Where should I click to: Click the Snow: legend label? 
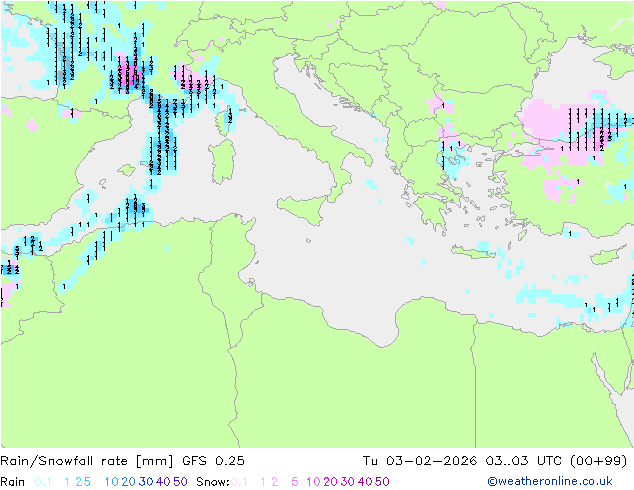coord(213,482)
